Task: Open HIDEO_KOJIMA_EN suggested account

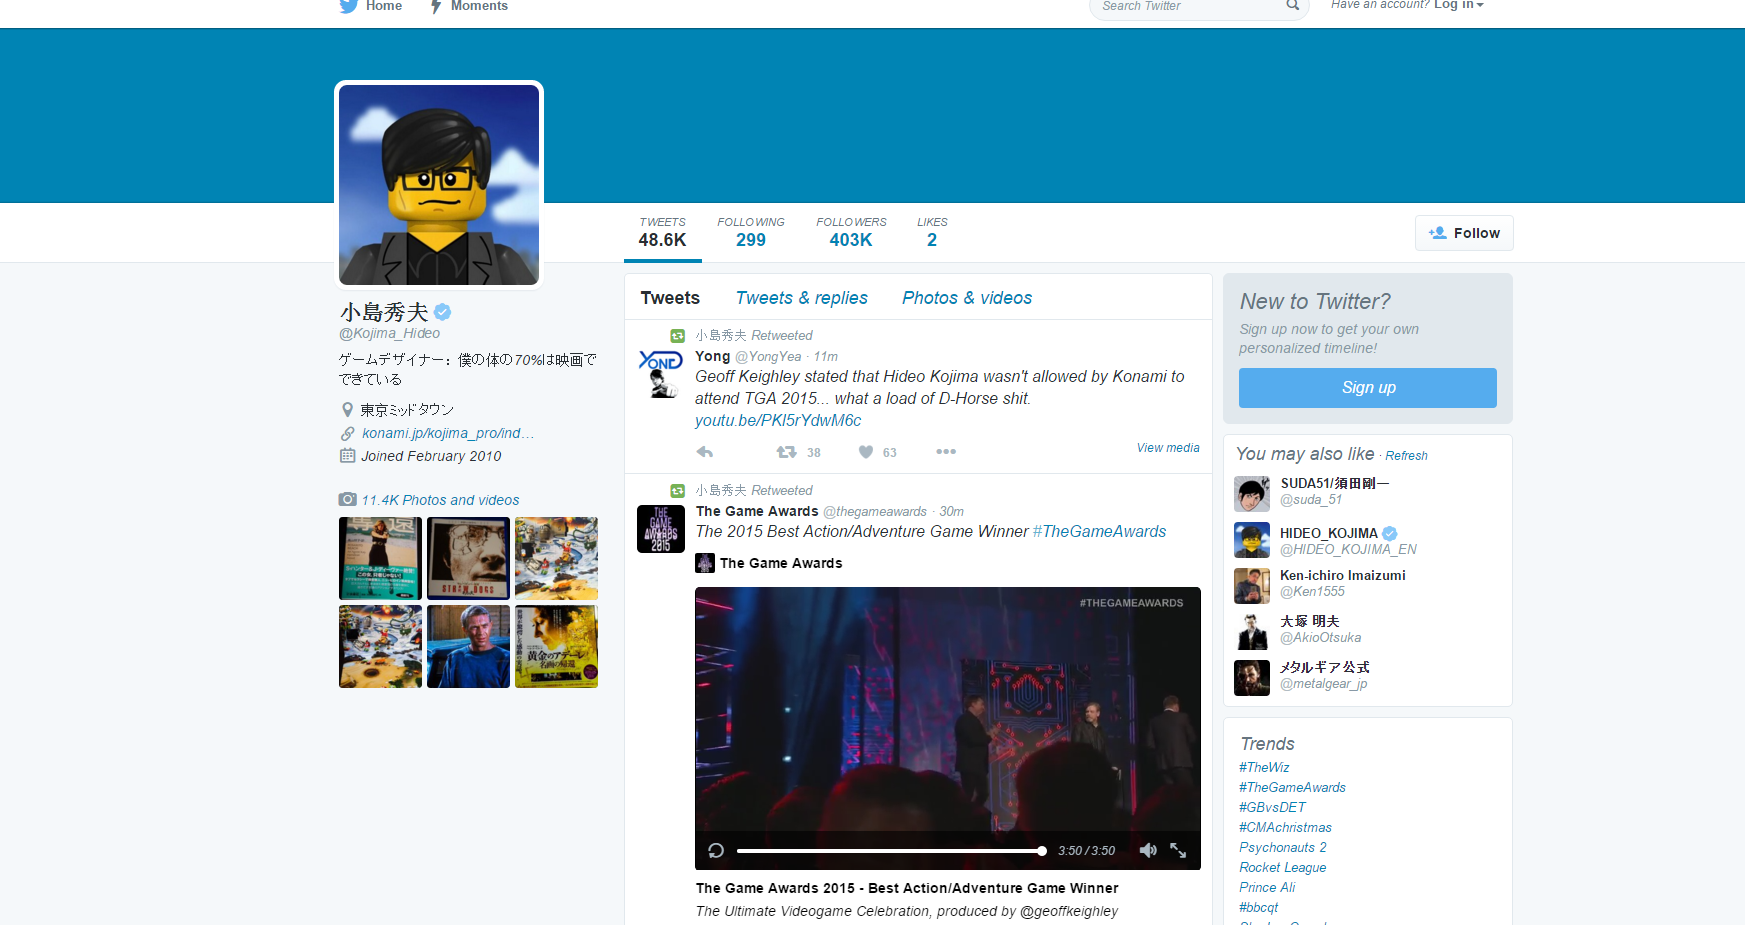Action: pos(1348,541)
